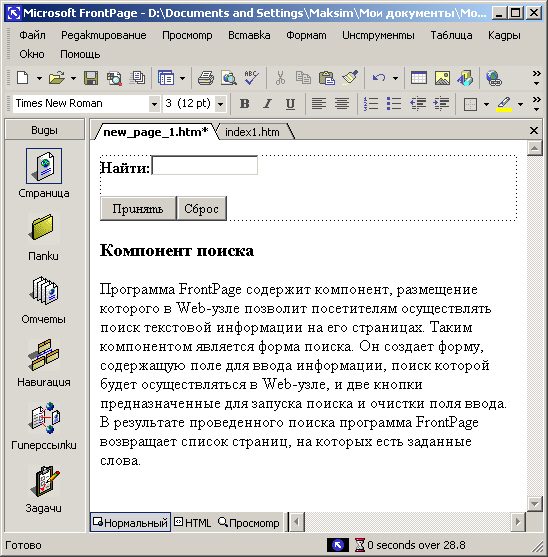Run the ABC spelling check icon
The width and height of the screenshot is (548, 557).
pos(251,78)
